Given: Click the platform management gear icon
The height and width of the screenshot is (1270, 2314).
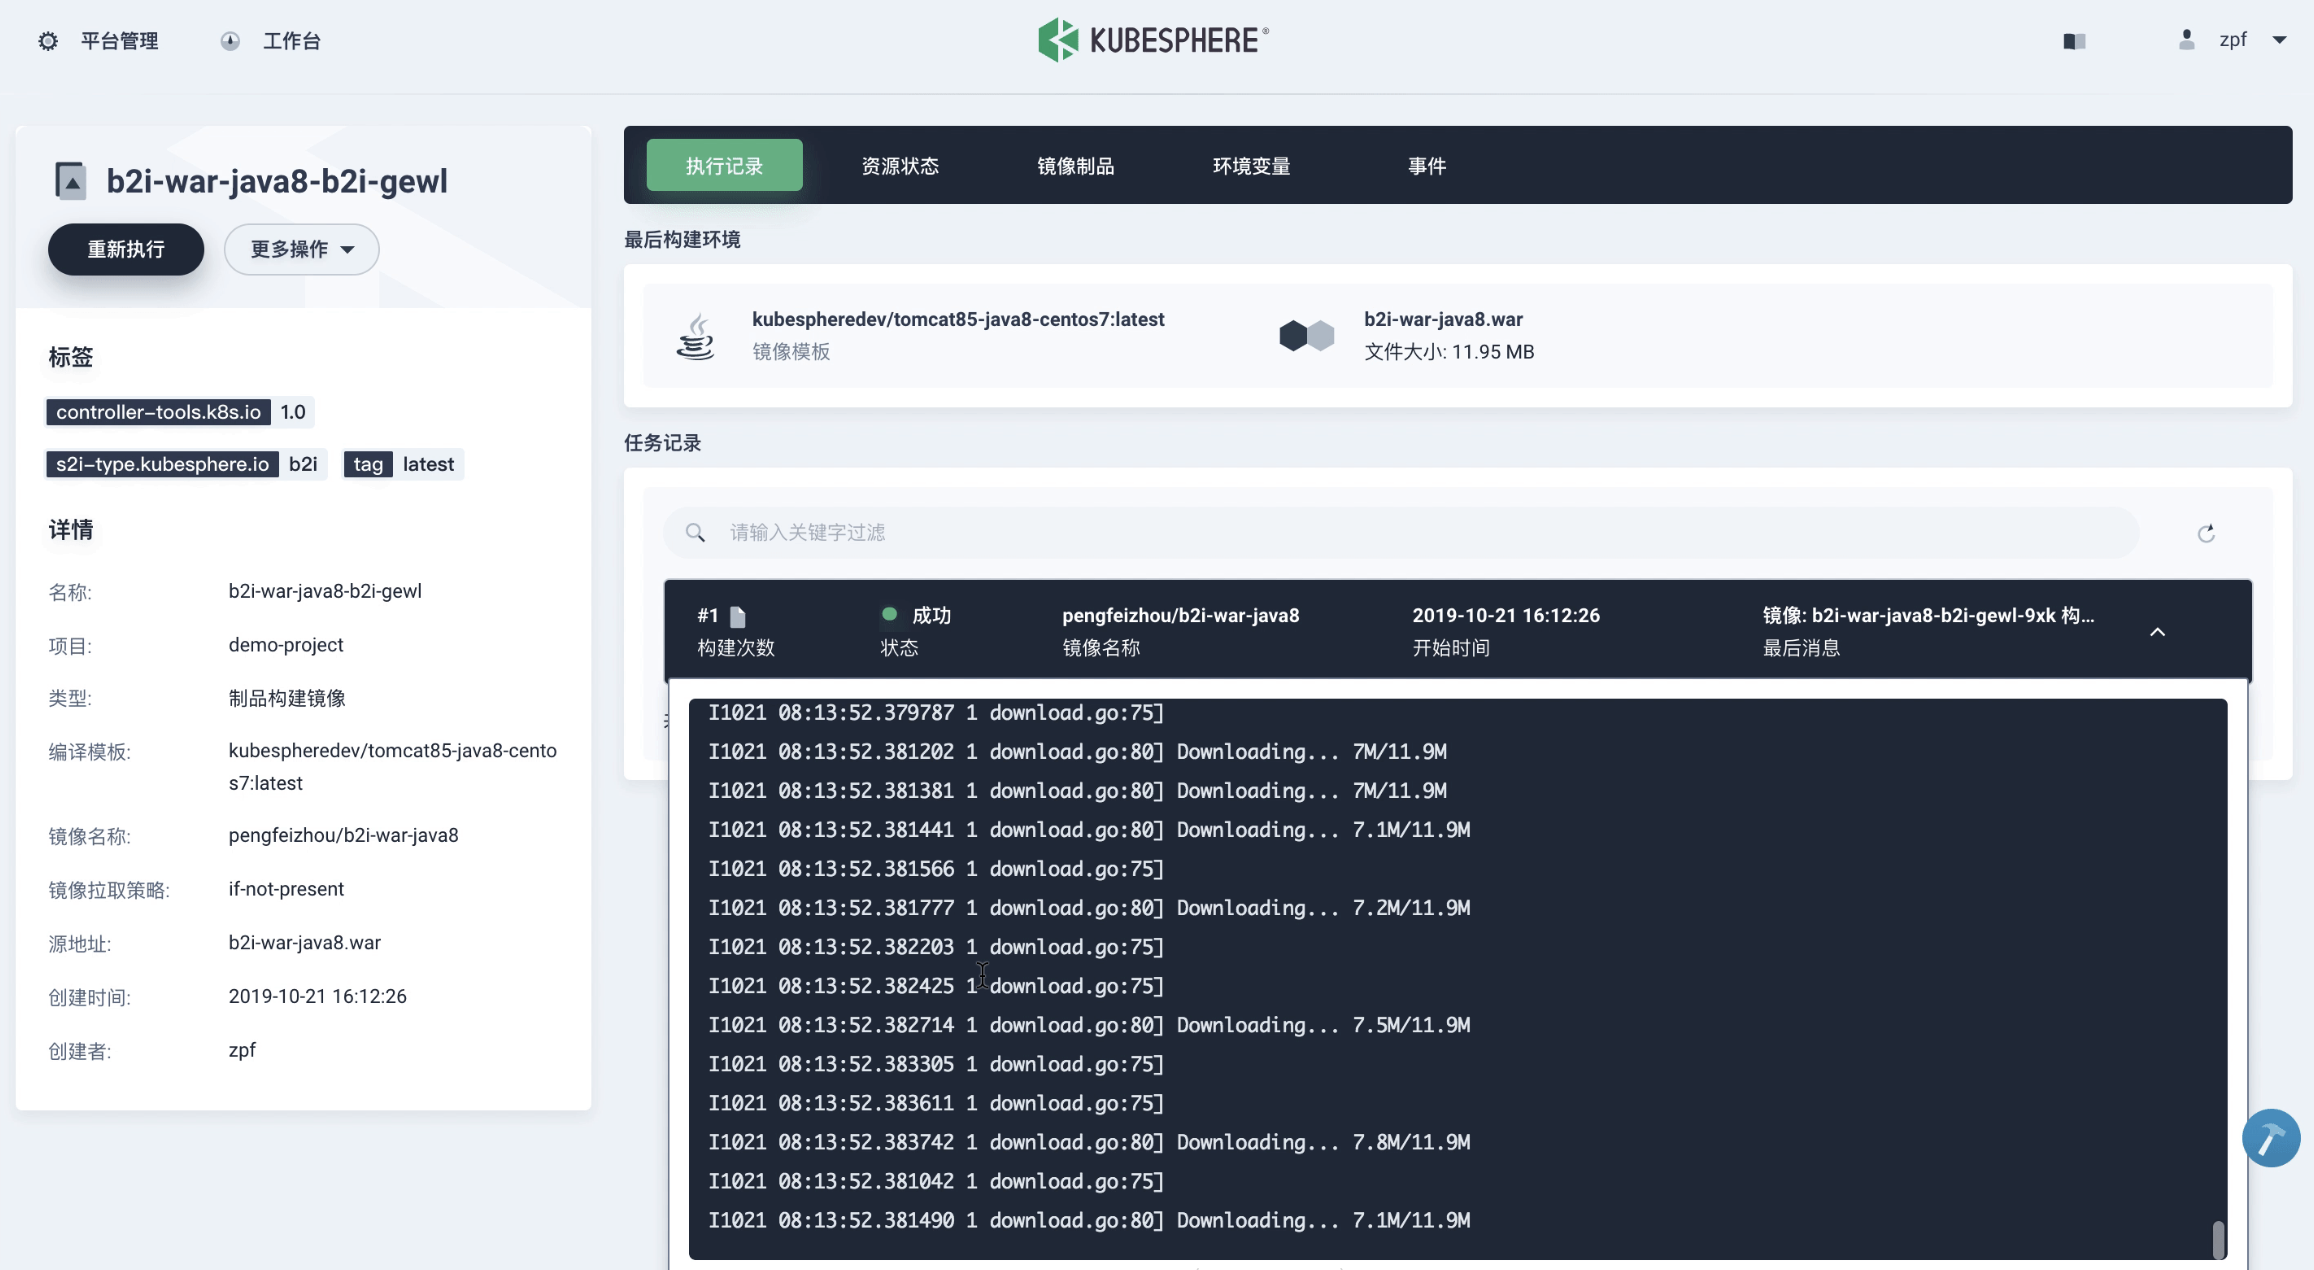Looking at the screenshot, I should (x=48, y=41).
